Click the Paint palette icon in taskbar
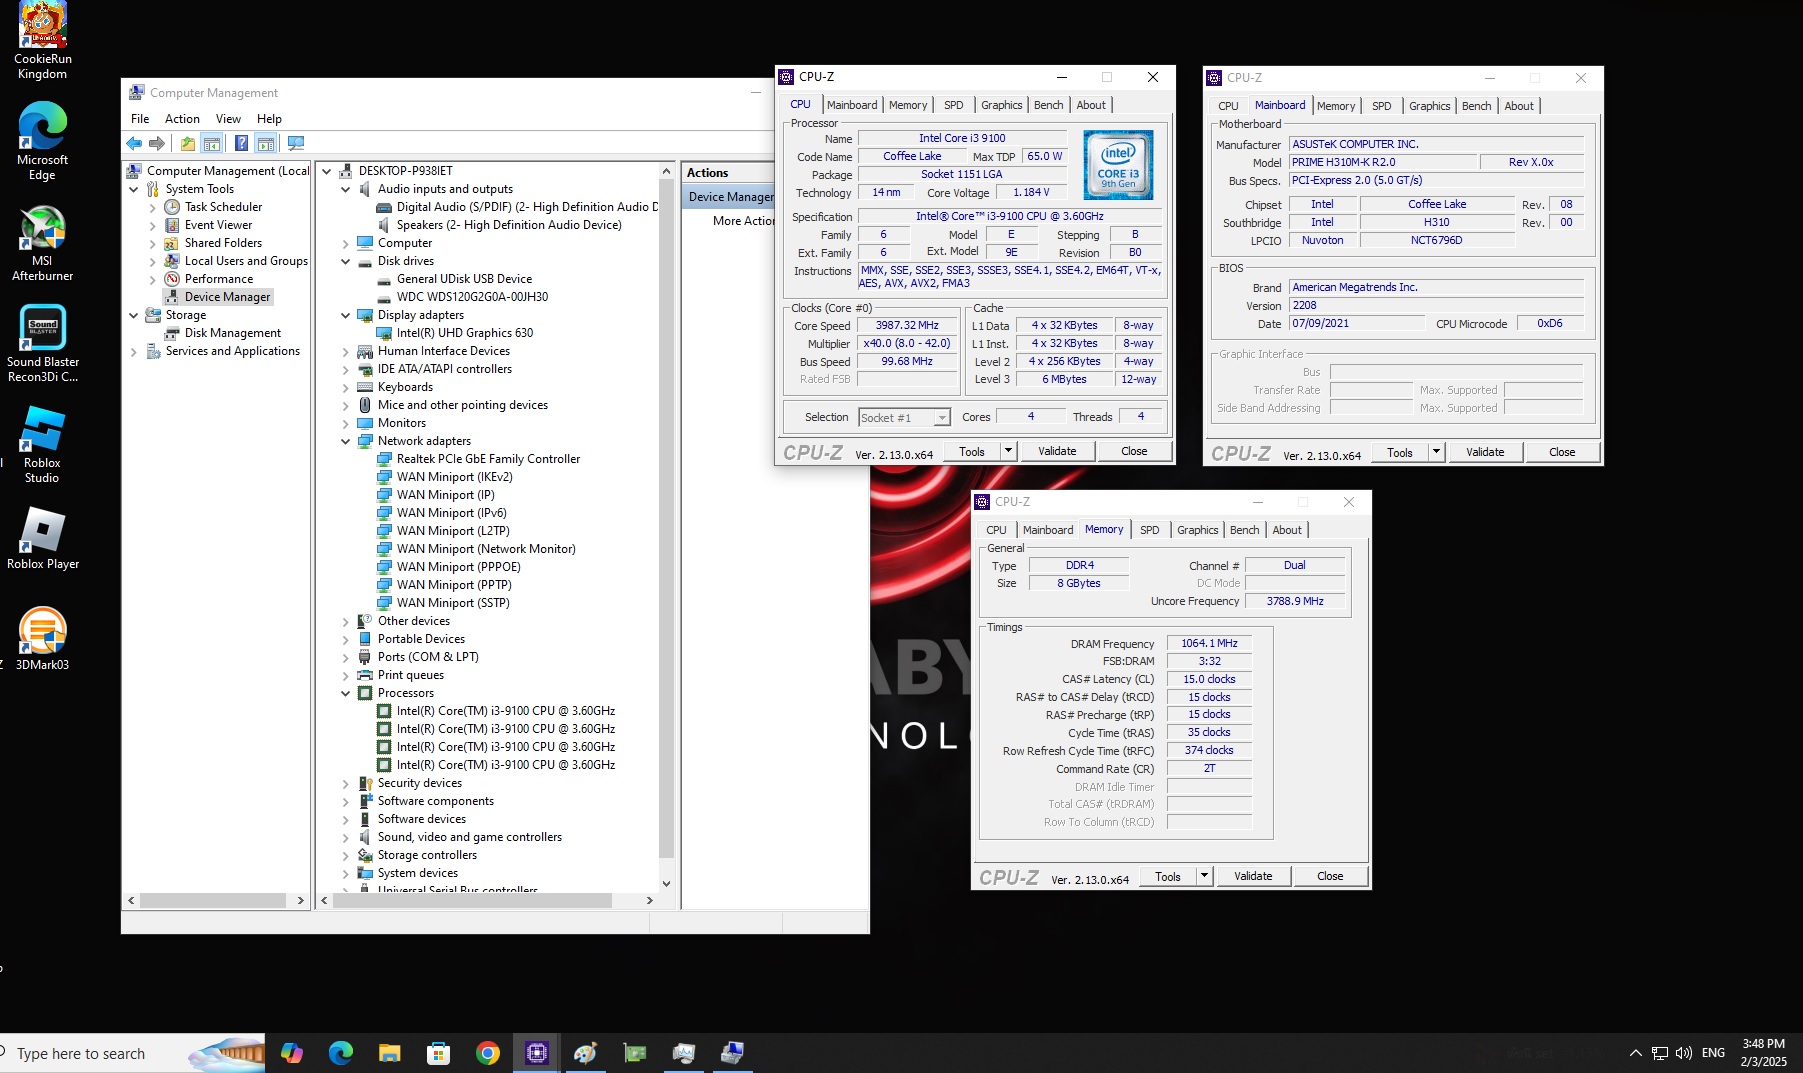Image resolution: width=1803 pixels, height=1073 pixels. 586,1053
